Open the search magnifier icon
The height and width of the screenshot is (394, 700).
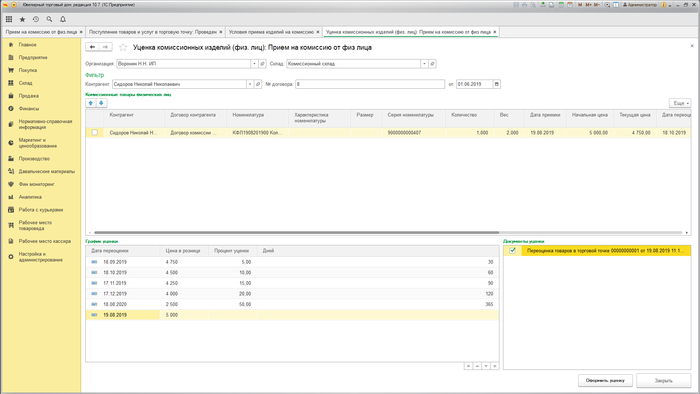tap(49, 19)
